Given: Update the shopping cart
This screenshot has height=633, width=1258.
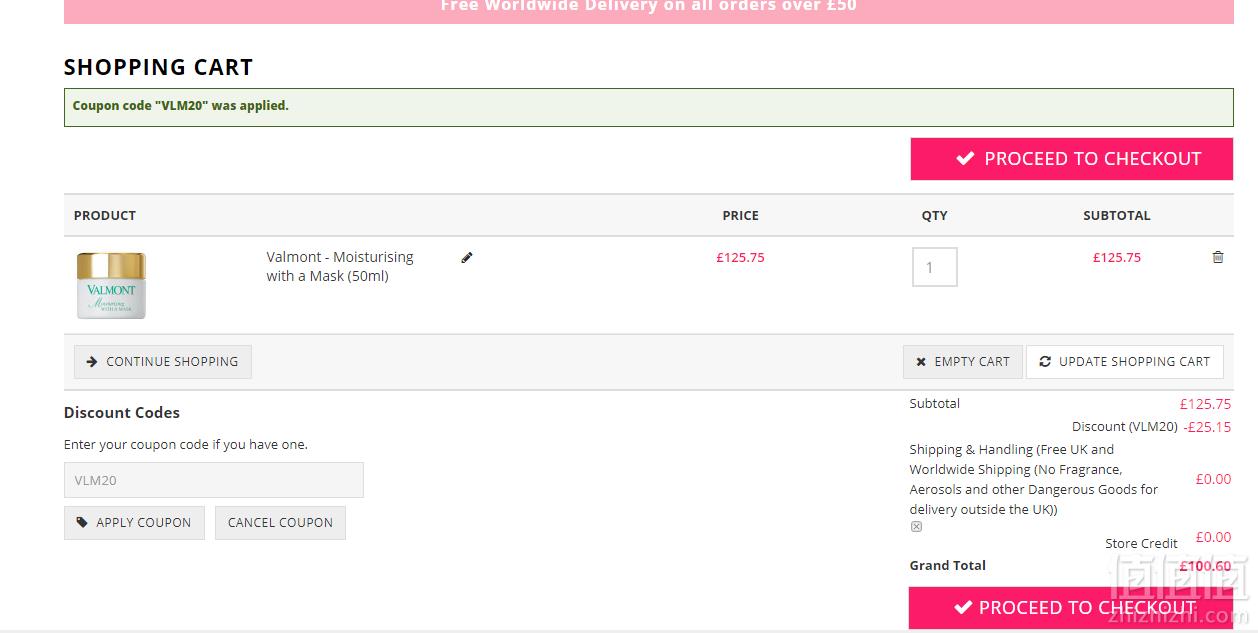Looking at the screenshot, I should pos(1125,362).
